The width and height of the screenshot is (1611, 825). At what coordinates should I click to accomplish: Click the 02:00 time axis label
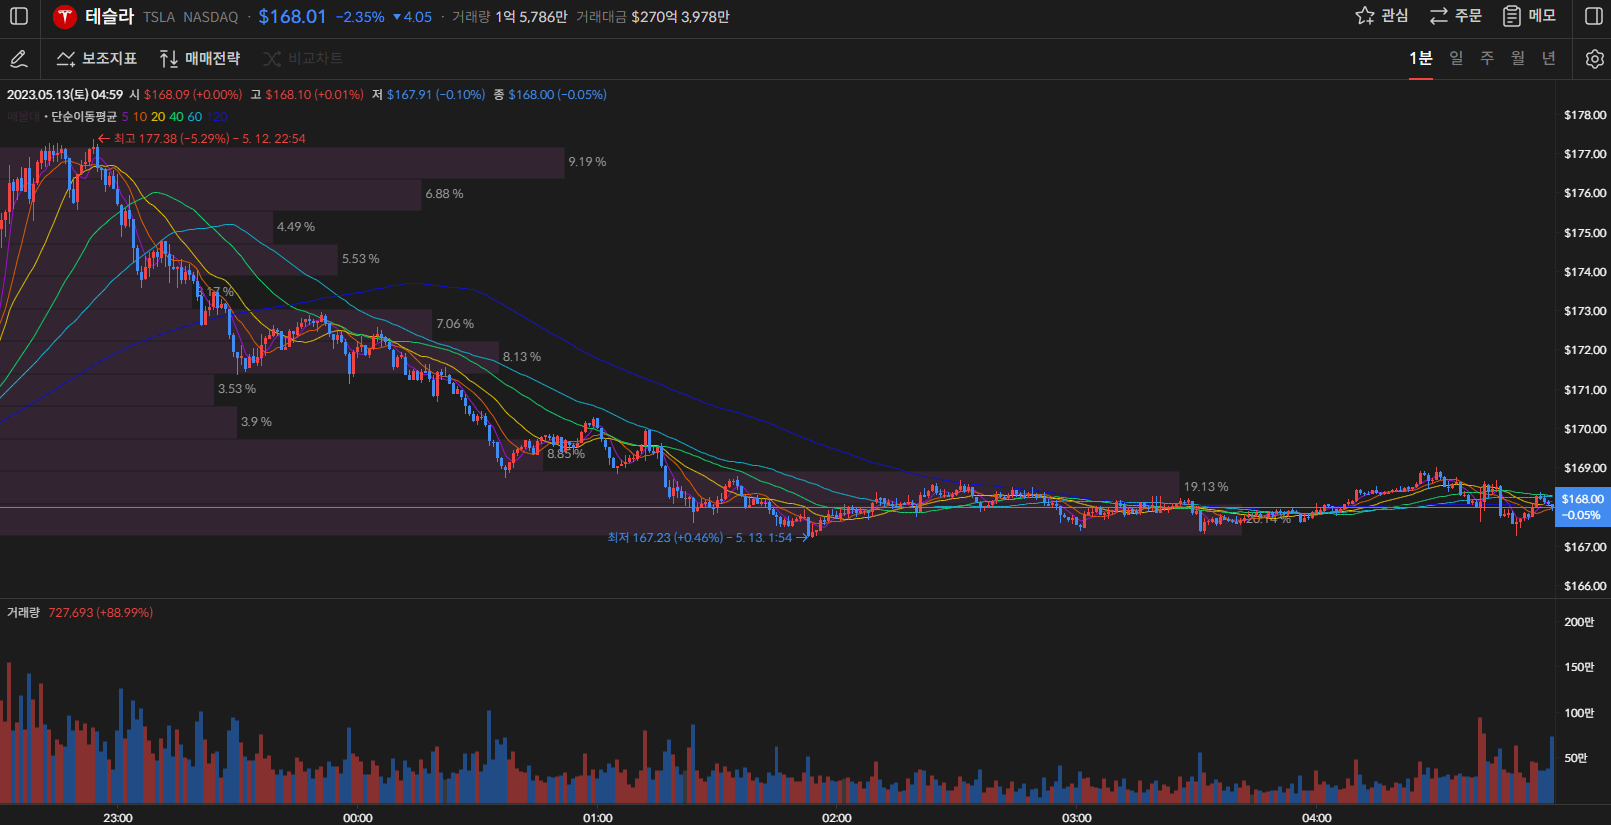click(837, 818)
